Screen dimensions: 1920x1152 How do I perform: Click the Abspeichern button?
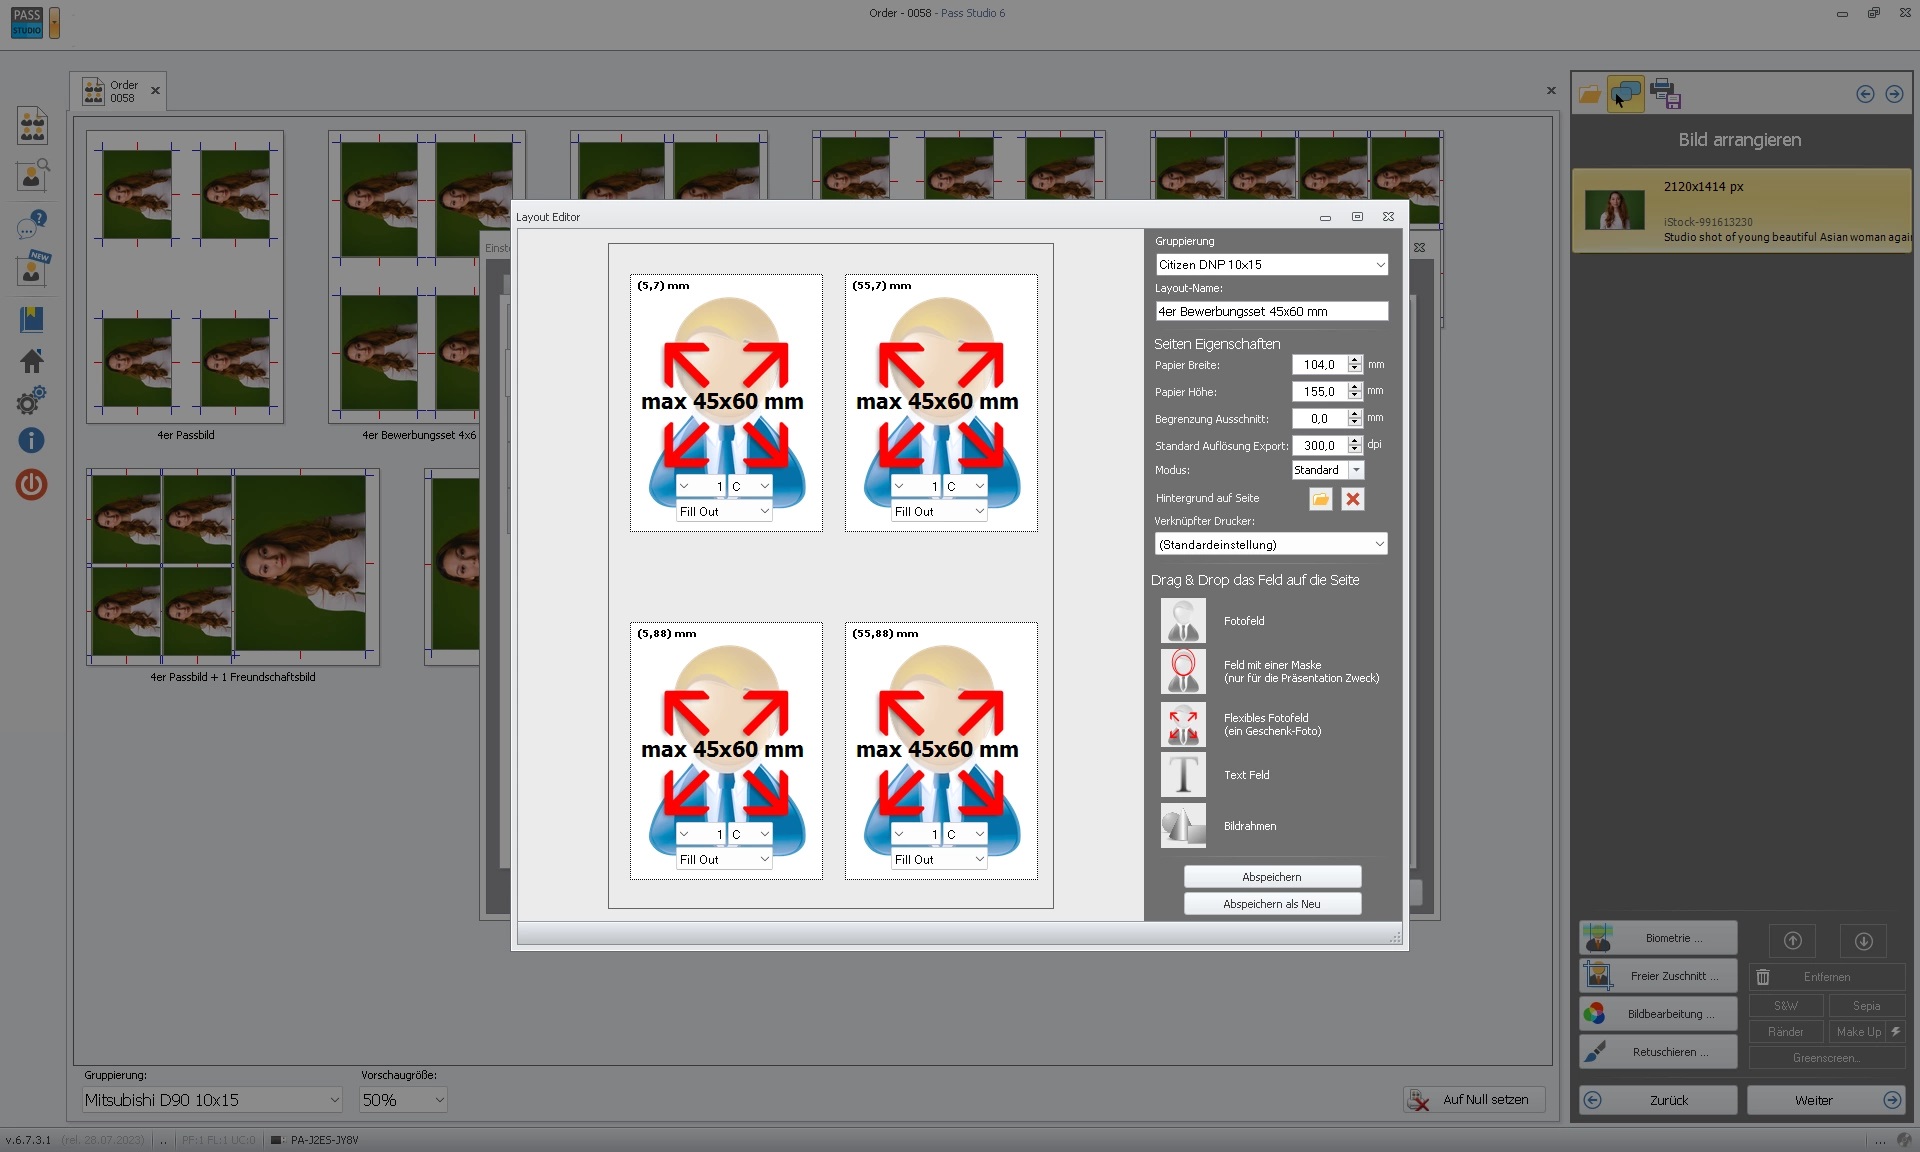click(x=1272, y=876)
